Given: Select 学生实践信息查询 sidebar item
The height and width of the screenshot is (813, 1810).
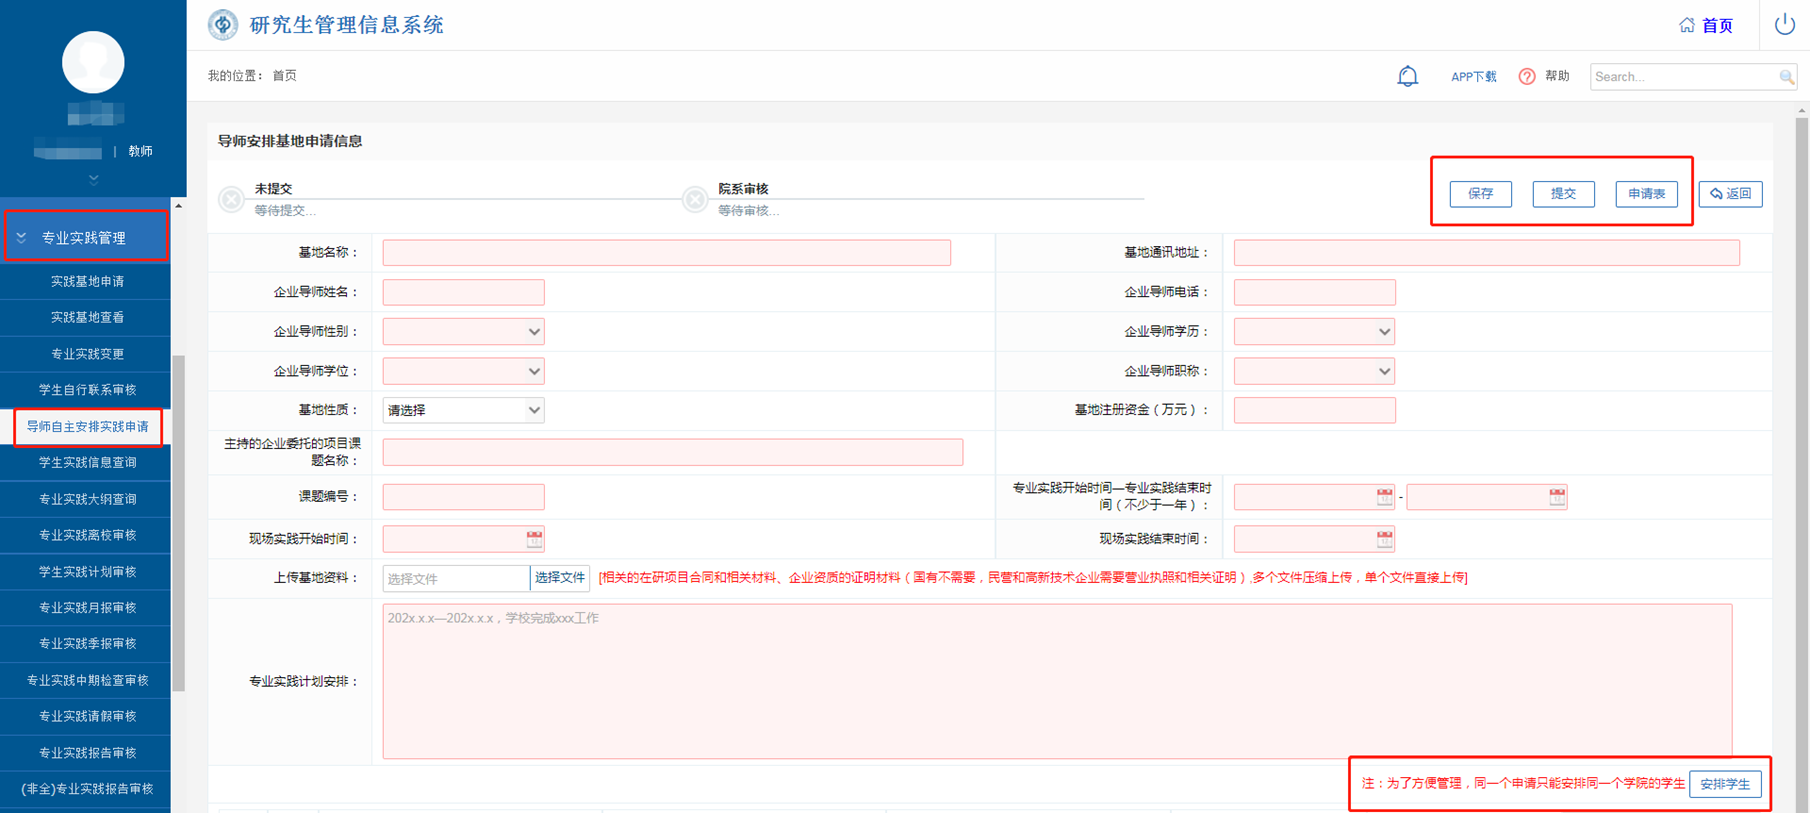Looking at the screenshot, I should click(x=87, y=463).
